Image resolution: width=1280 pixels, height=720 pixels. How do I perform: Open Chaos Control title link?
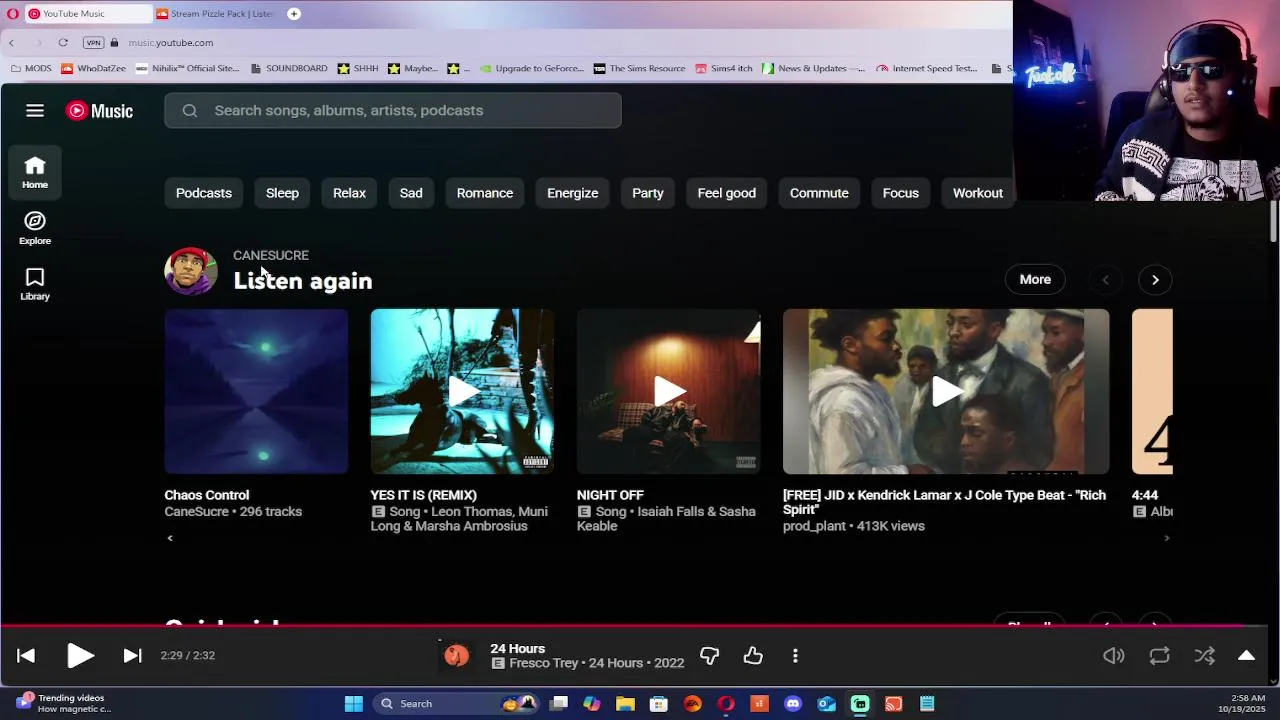click(207, 495)
